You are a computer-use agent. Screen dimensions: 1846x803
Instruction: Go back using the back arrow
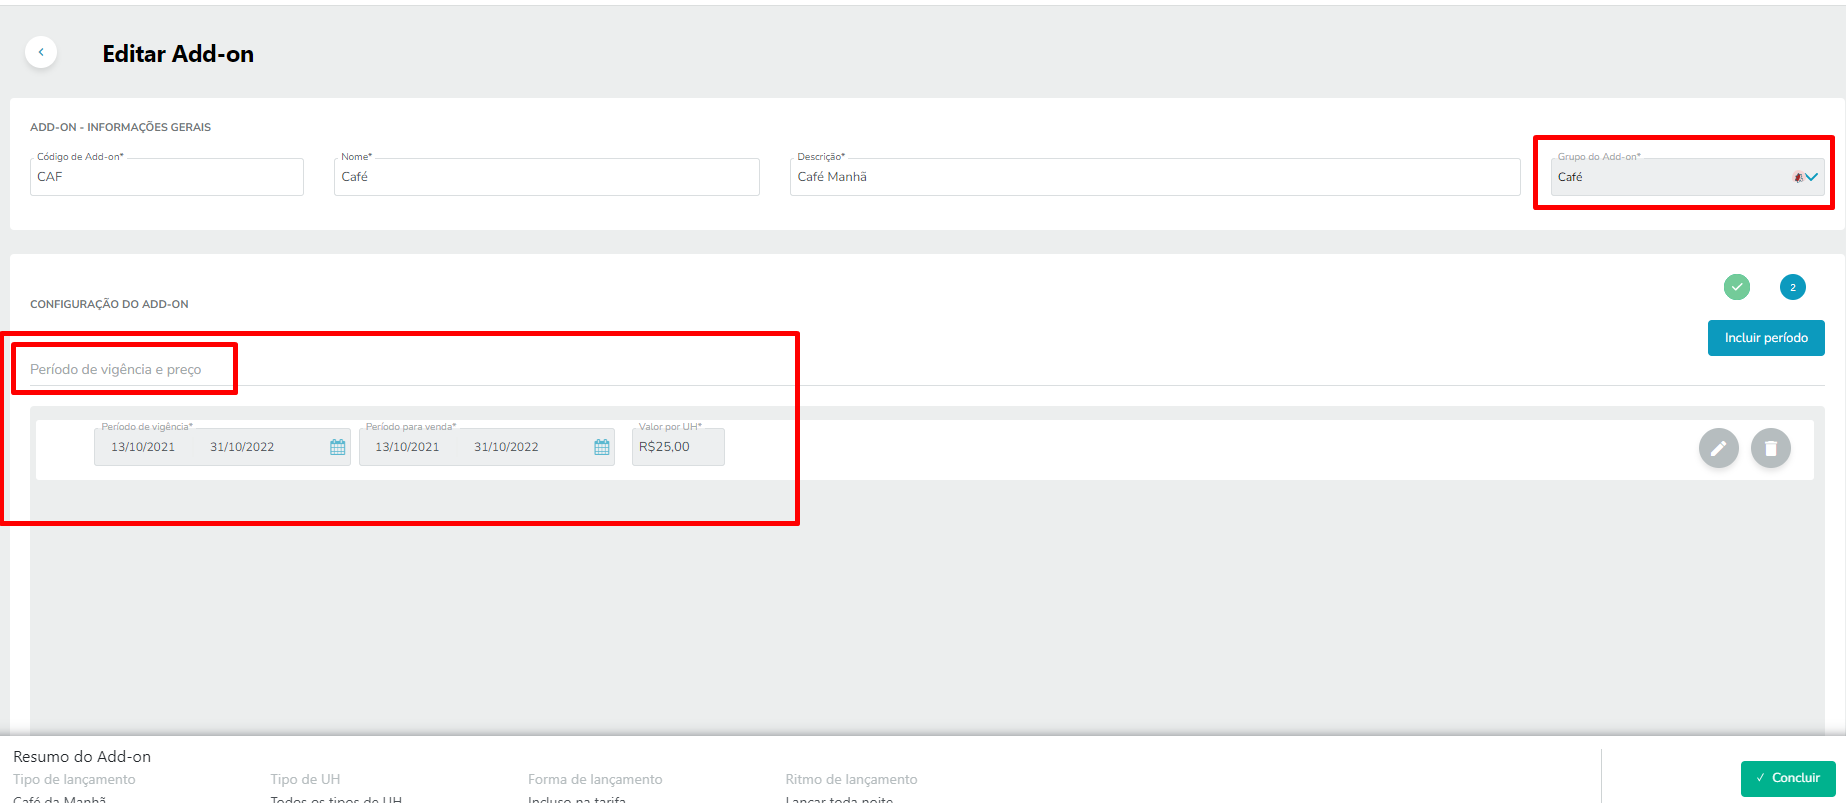point(41,52)
